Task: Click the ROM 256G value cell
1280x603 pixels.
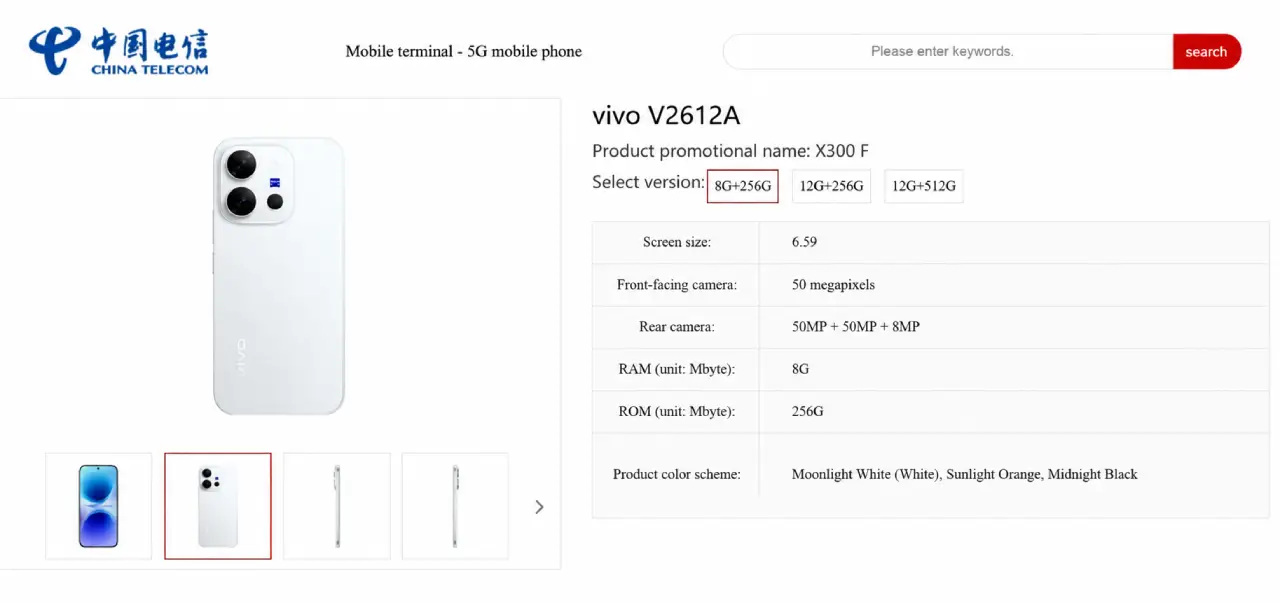Action: point(1014,411)
